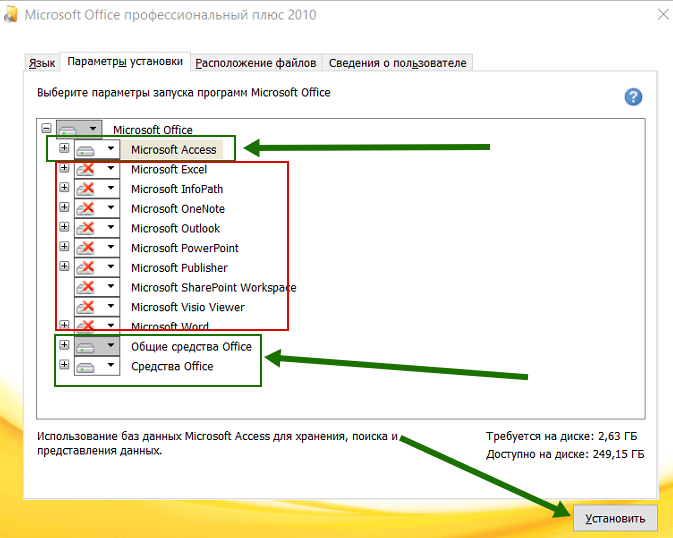Expand the Microsoft PowerPoint node
673x538 pixels.
pos(64,246)
